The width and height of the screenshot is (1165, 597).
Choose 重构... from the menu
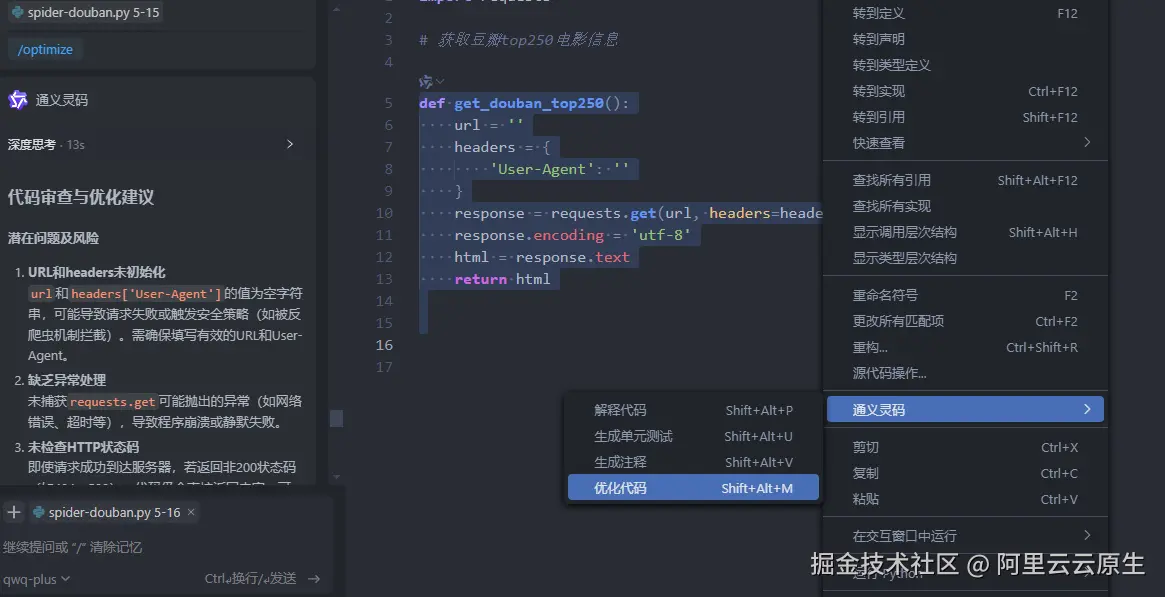coord(965,347)
